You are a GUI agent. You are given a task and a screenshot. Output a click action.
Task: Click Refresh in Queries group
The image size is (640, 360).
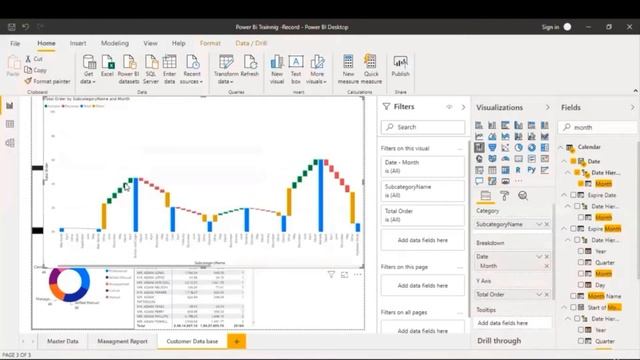tap(250, 66)
